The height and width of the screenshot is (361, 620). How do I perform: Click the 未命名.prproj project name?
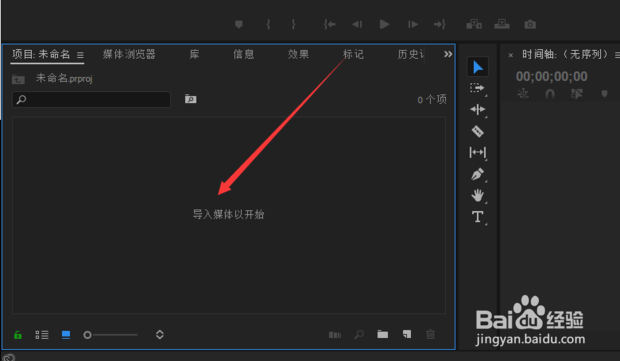pyautogui.click(x=64, y=78)
